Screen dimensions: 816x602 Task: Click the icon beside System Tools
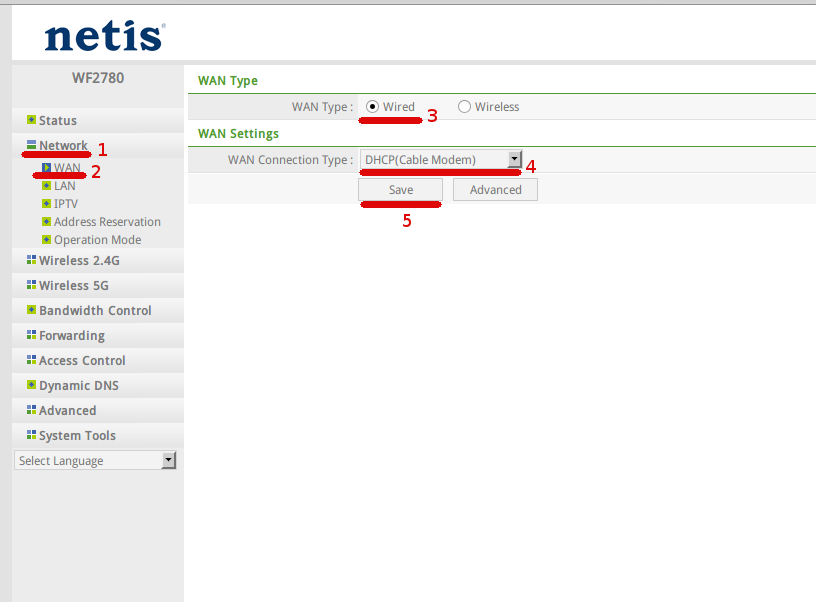click(32, 435)
